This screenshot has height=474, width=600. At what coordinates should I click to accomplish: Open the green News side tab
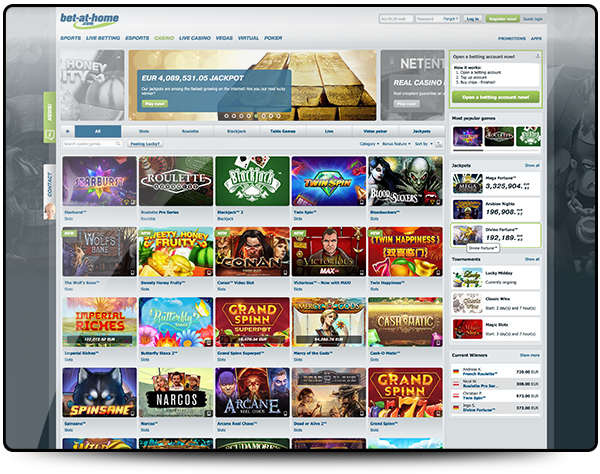tap(49, 117)
